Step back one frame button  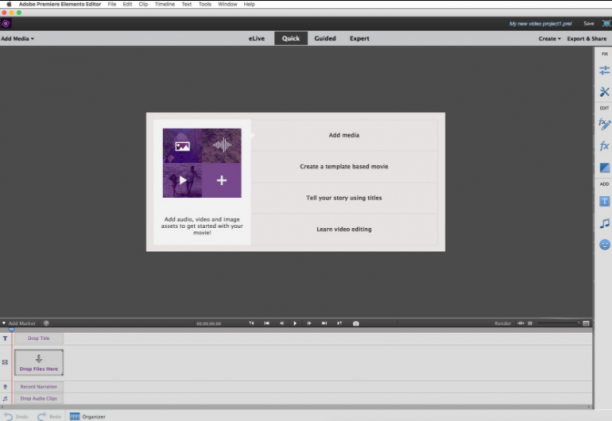point(281,323)
